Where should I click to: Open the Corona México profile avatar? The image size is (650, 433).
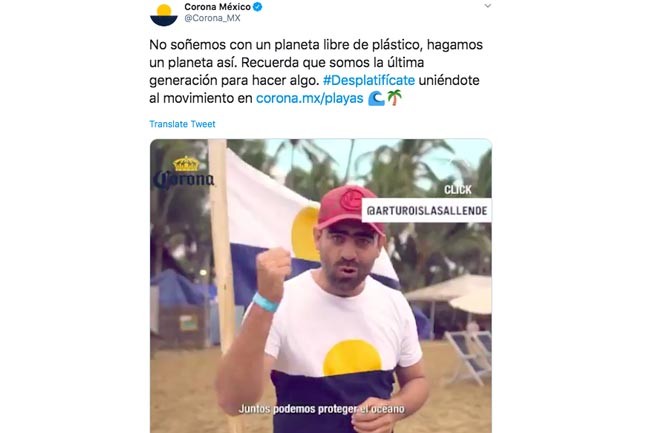pos(164,14)
